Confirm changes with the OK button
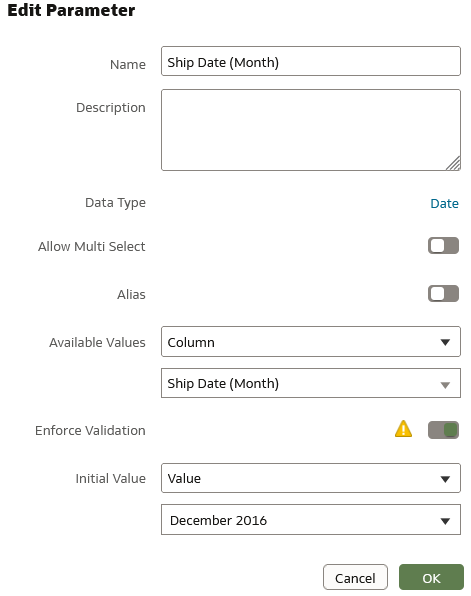471x596 pixels. tap(431, 577)
